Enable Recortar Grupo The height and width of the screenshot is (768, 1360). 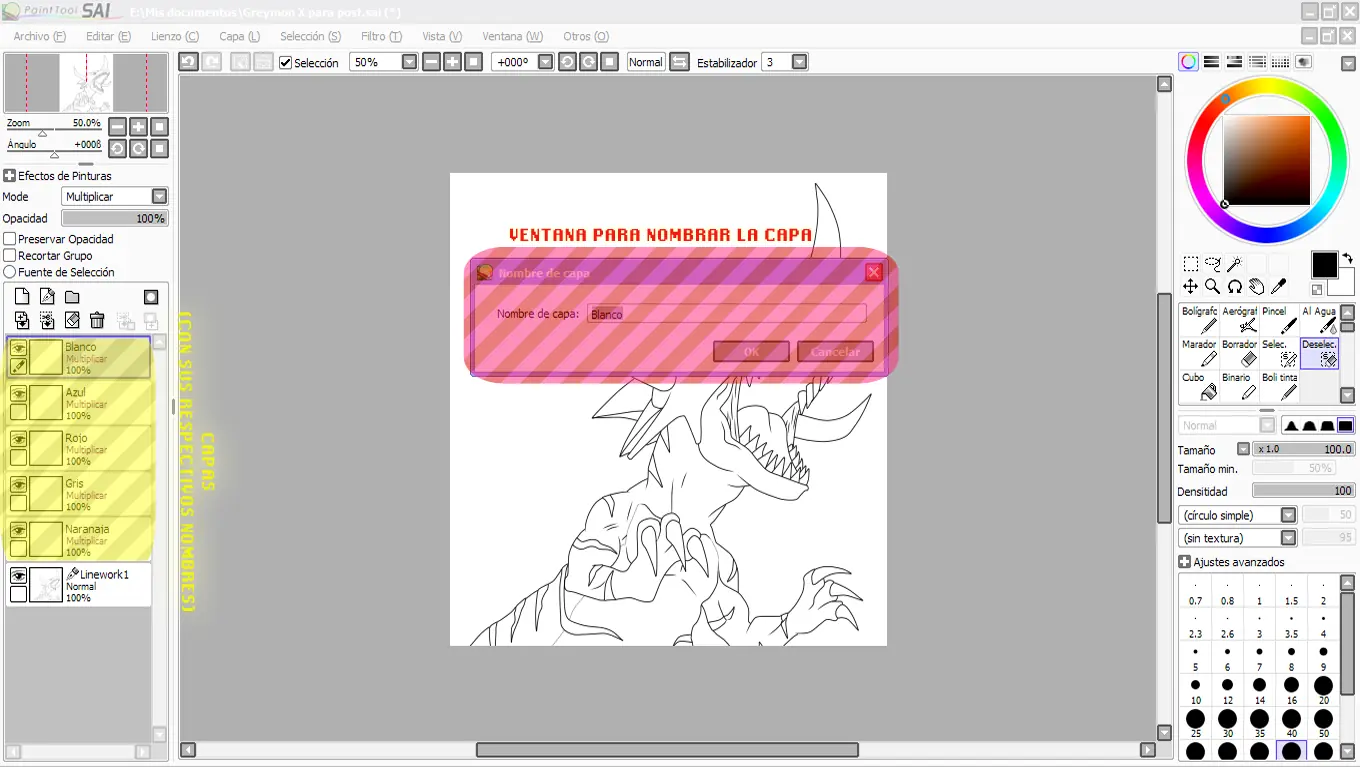pyautogui.click(x=10, y=256)
